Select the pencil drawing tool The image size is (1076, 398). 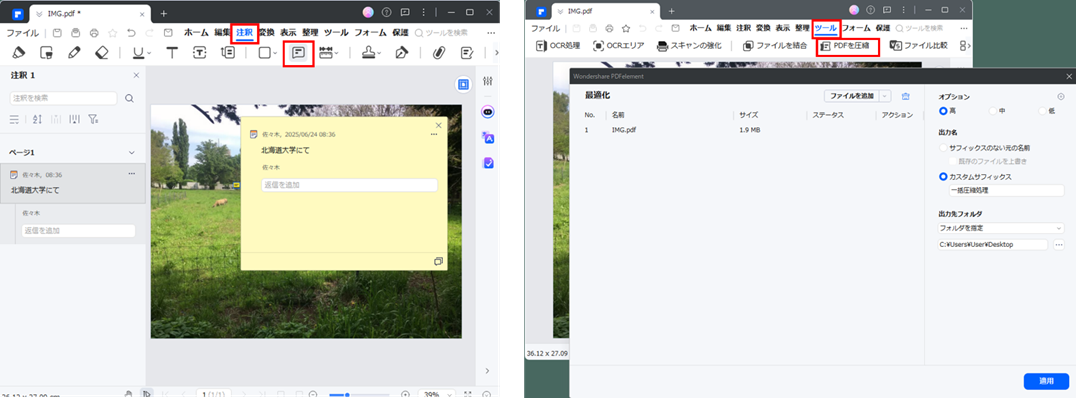point(74,53)
